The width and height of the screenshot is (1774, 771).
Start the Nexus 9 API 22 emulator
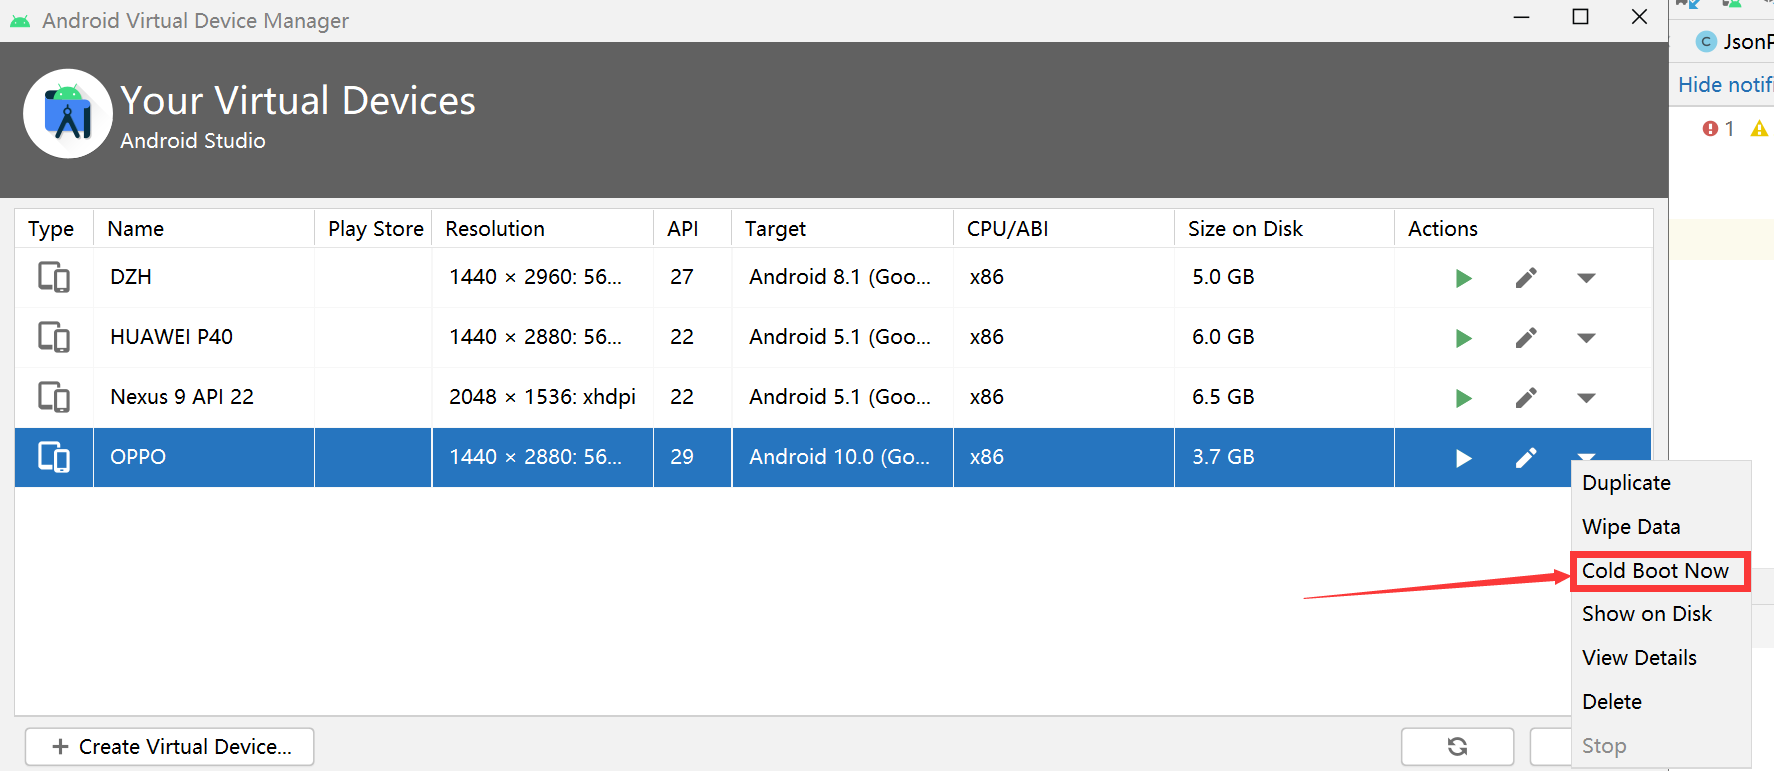pos(1463,398)
